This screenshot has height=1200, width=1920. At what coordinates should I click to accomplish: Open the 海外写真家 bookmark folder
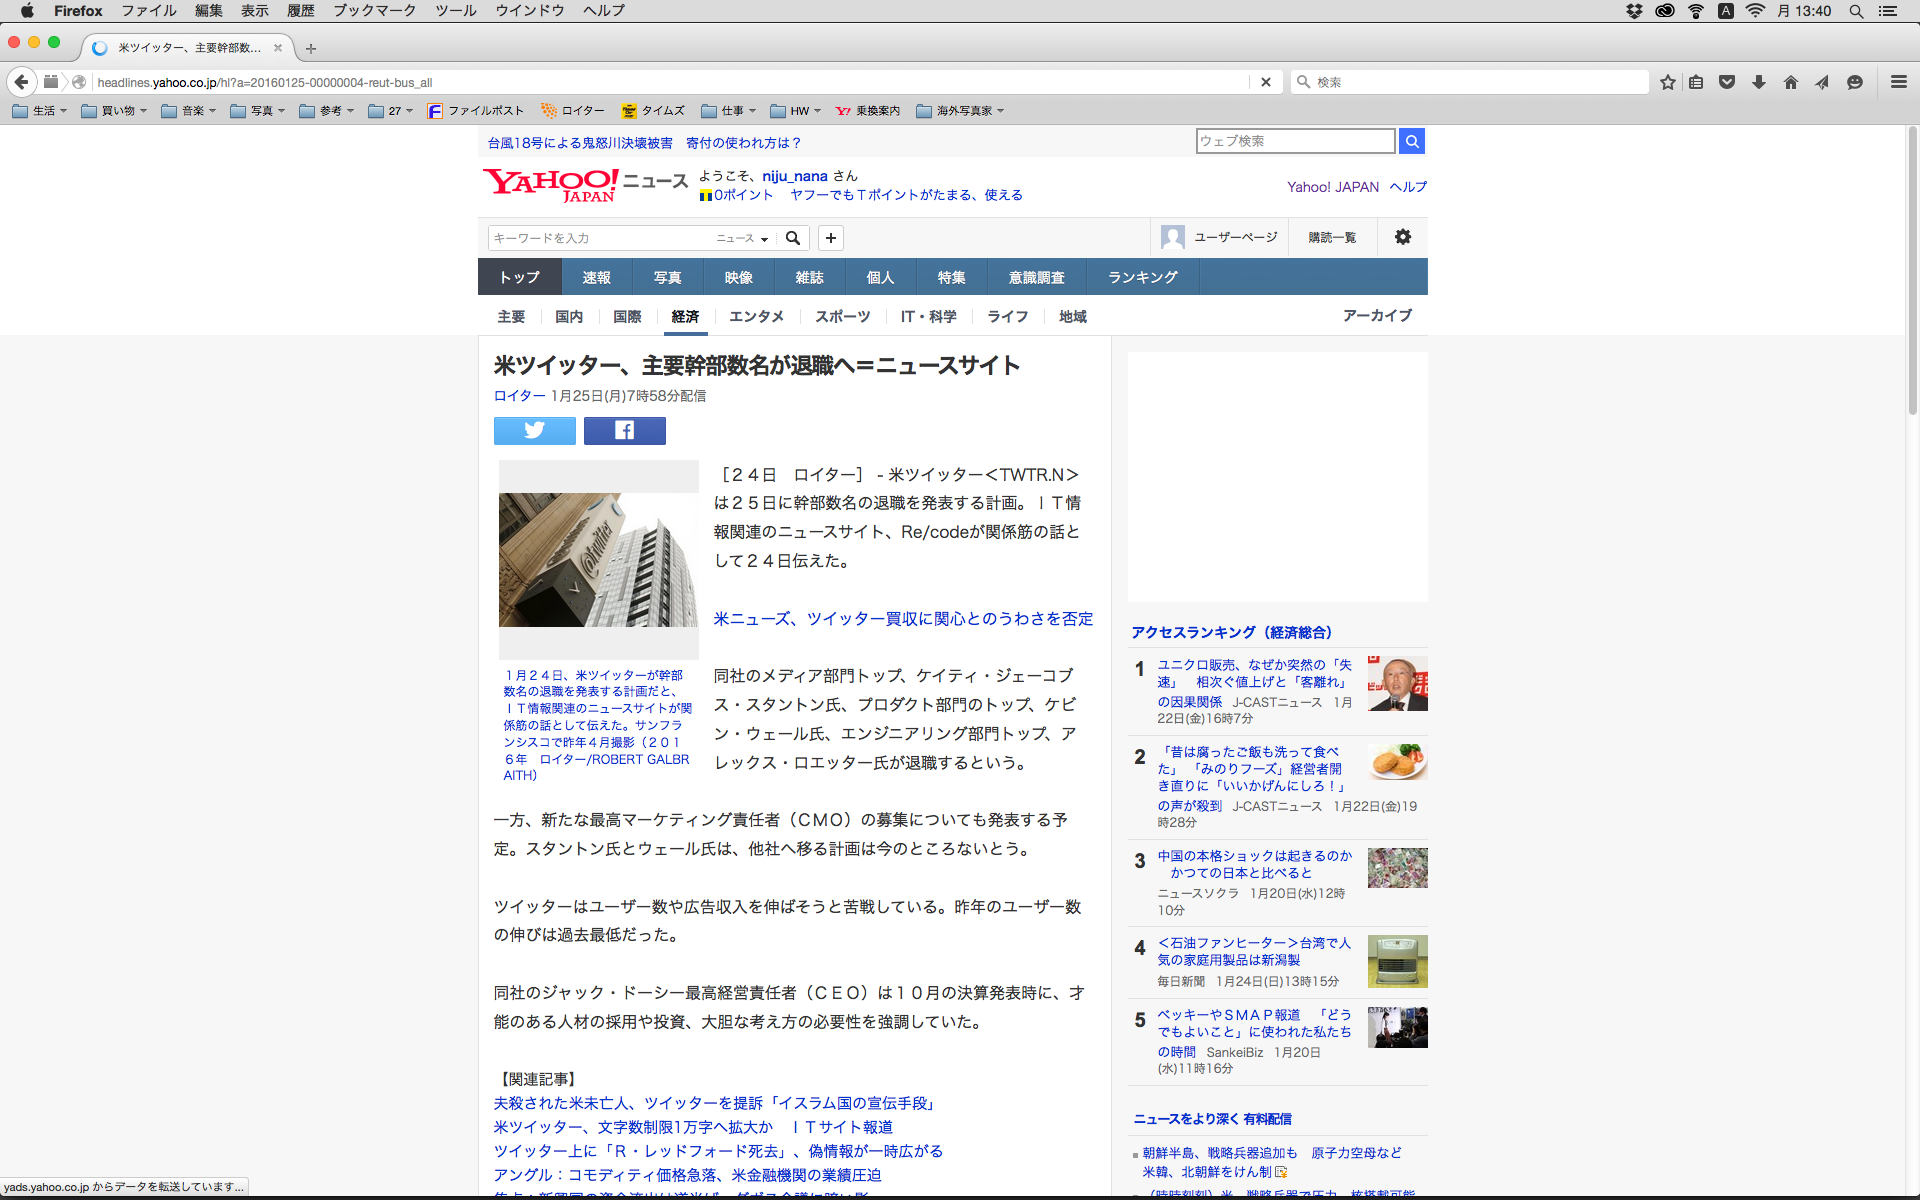pos(959,111)
